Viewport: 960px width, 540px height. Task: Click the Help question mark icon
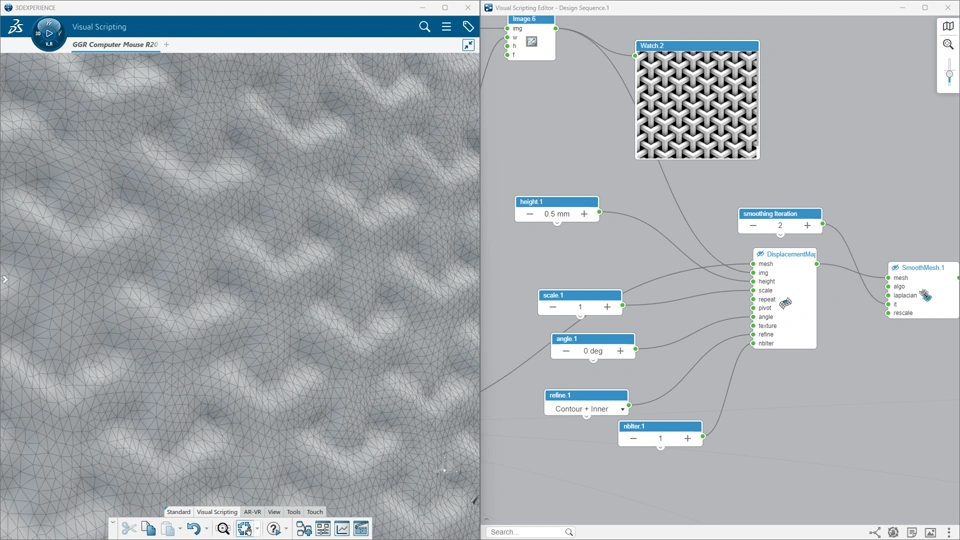pyautogui.click(x=274, y=528)
